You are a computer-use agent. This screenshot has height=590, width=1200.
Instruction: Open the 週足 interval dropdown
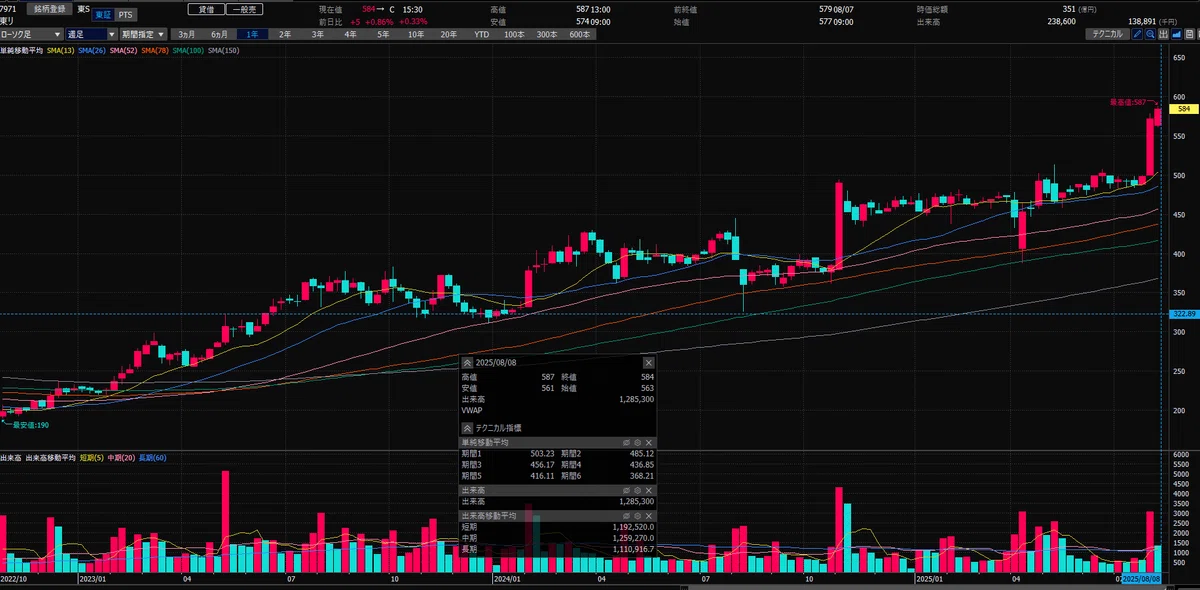90,33
